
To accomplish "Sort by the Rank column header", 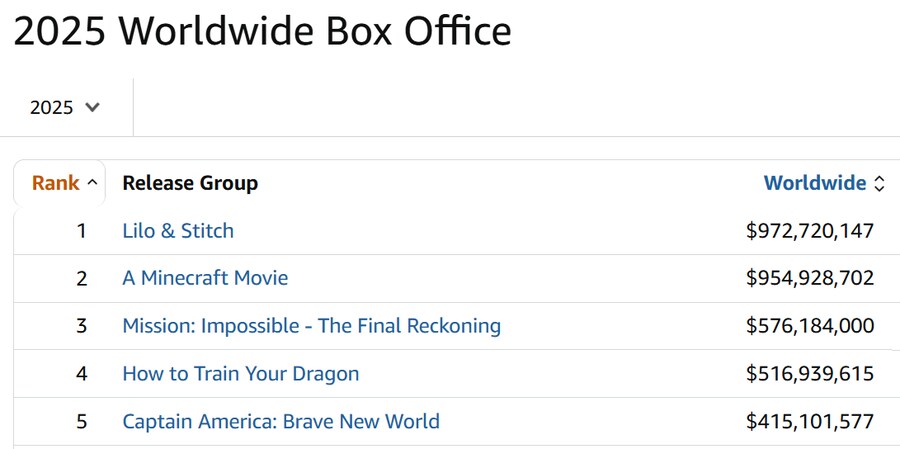I will tap(56, 183).
